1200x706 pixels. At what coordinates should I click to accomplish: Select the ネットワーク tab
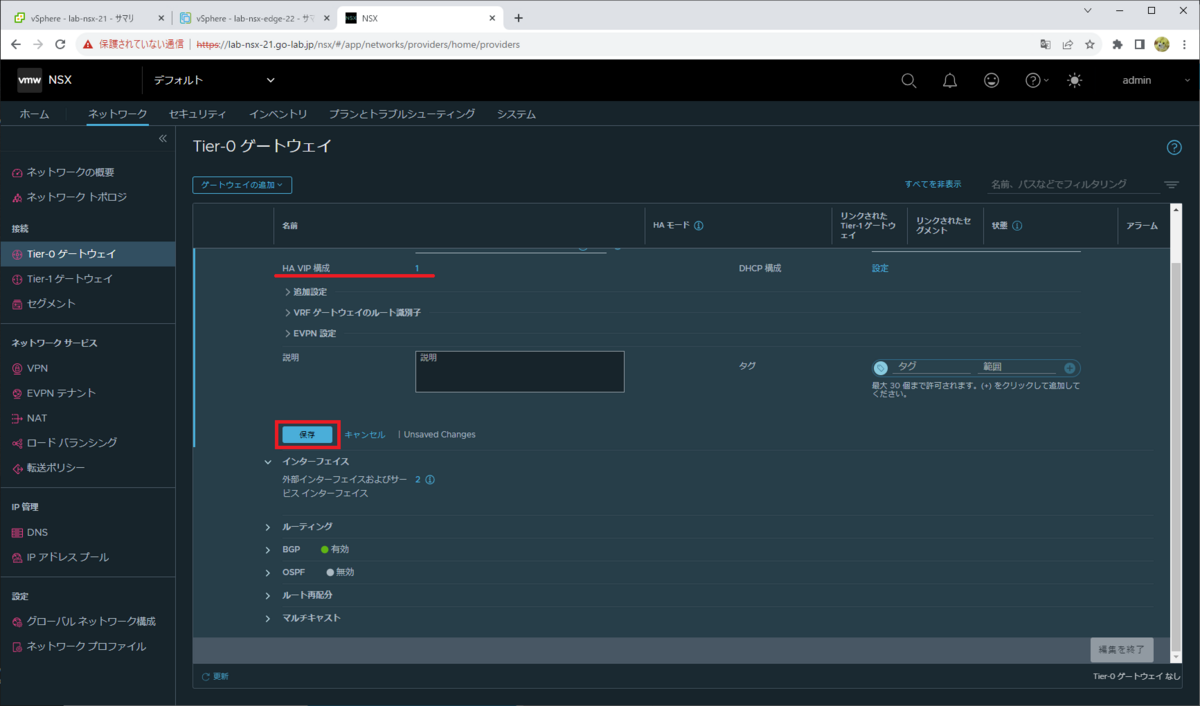coord(118,114)
